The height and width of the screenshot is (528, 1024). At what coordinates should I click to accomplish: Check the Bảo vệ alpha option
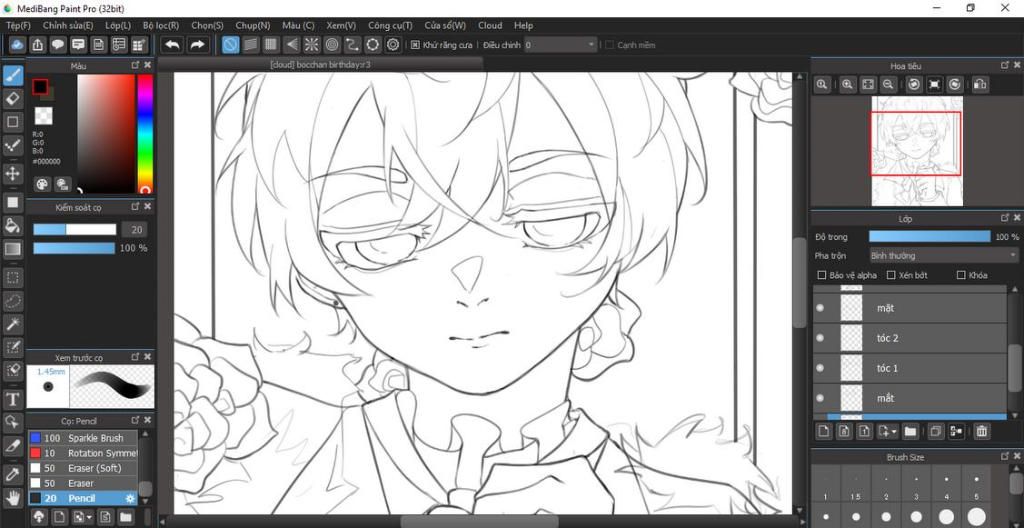click(x=822, y=275)
